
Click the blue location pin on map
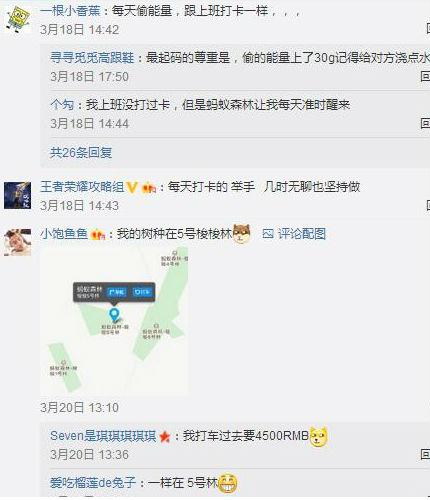coord(114,314)
